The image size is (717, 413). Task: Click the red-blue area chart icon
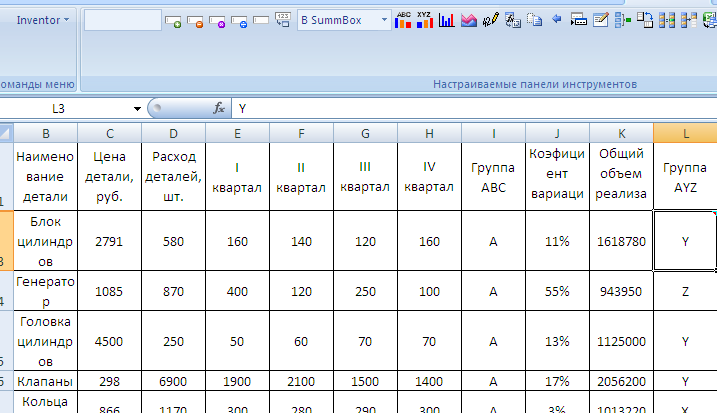[468, 20]
